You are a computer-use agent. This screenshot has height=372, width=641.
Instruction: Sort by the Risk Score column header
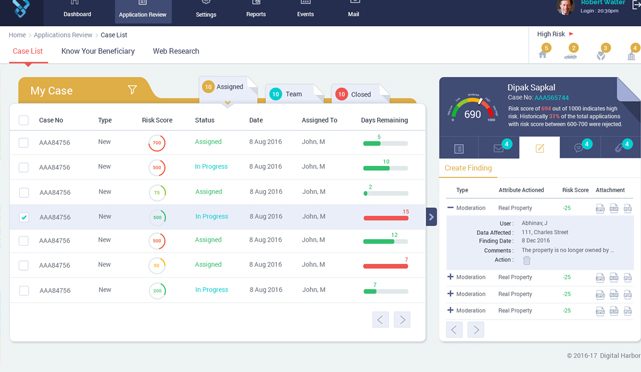click(157, 120)
